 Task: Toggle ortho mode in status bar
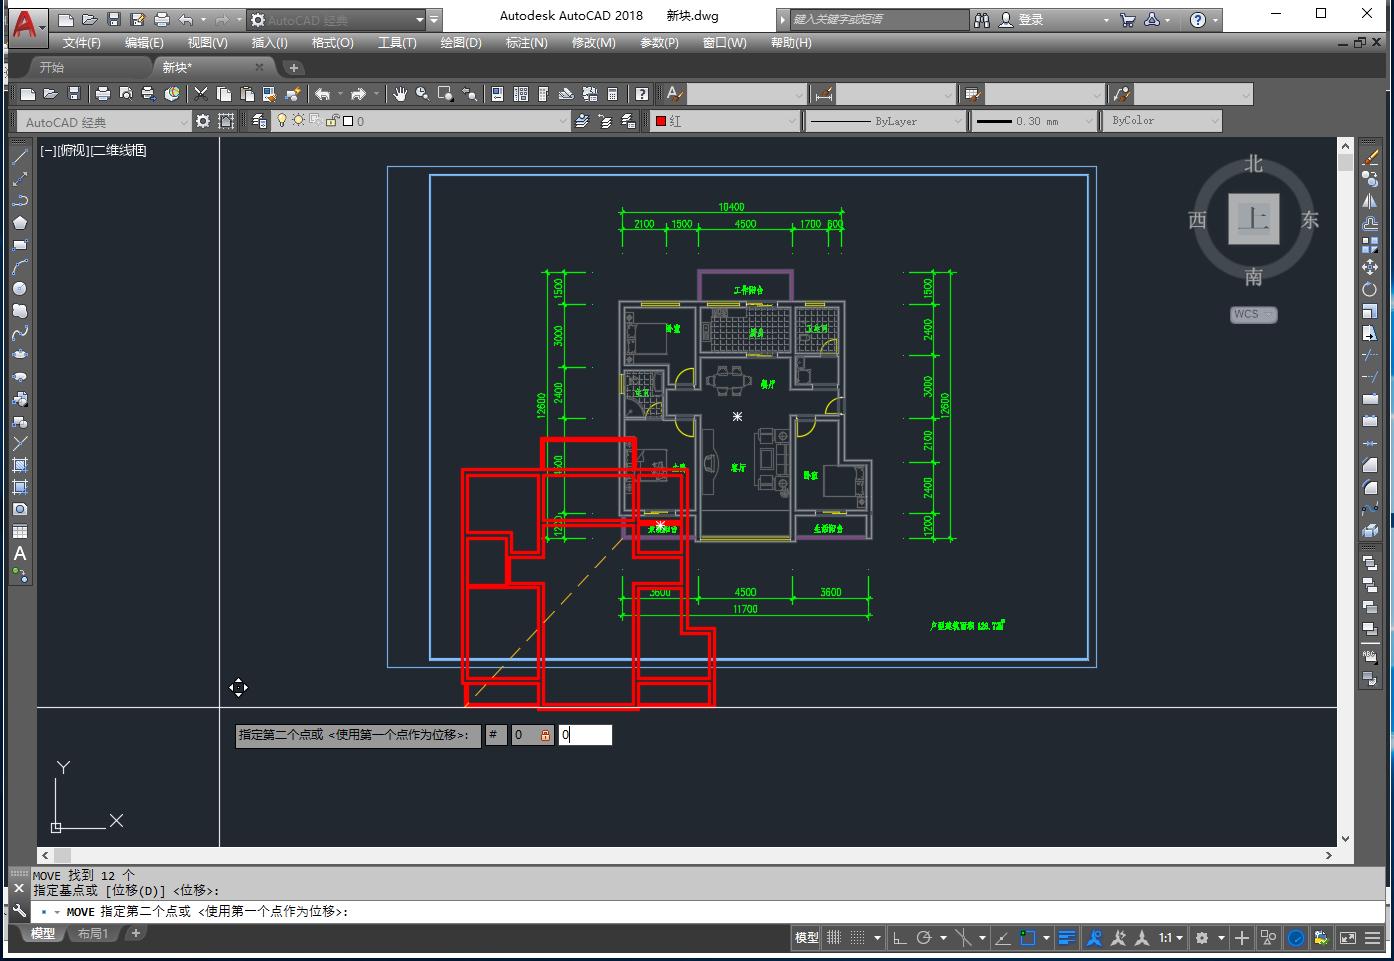pyautogui.click(x=899, y=938)
